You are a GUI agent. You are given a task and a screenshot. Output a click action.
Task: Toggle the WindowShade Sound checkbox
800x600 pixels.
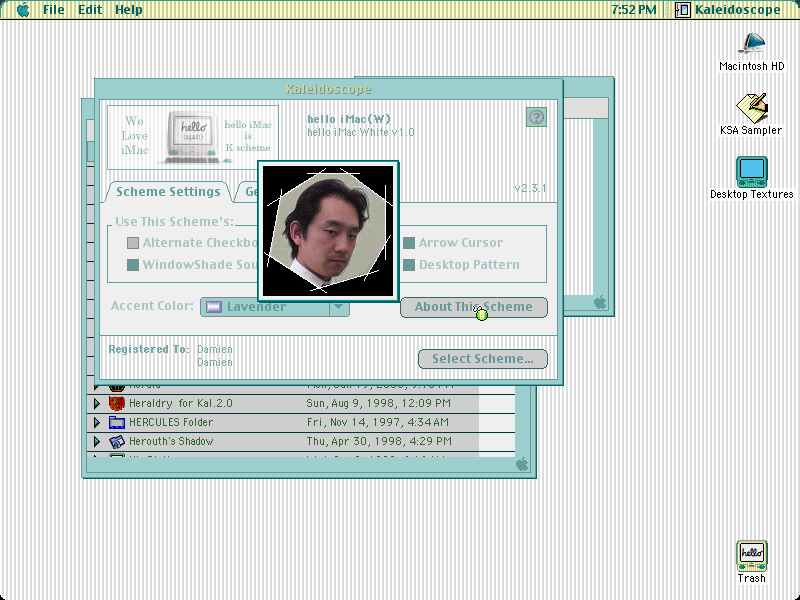(x=133, y=265)
